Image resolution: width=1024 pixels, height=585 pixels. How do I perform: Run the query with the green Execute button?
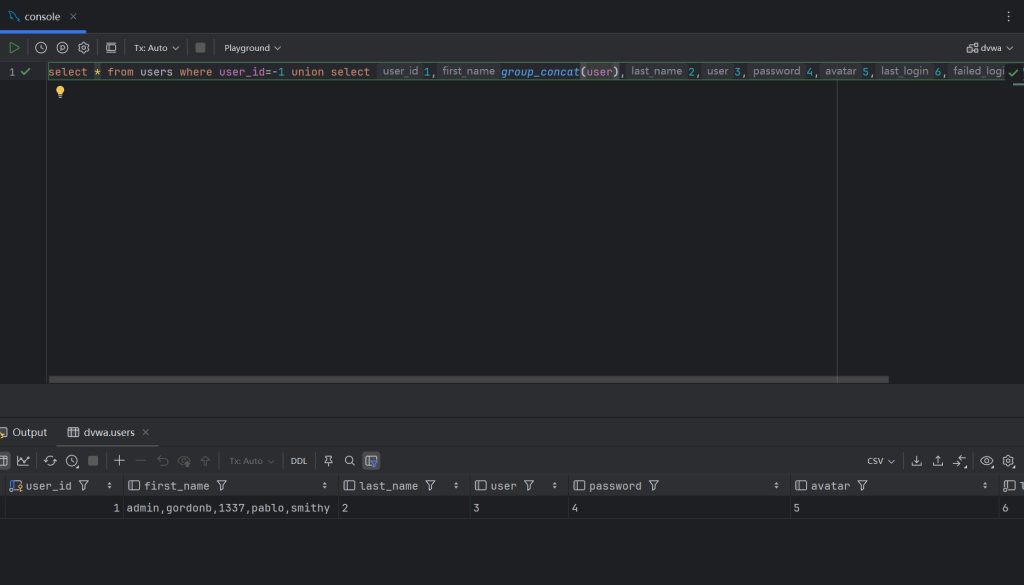click(14, 48)
